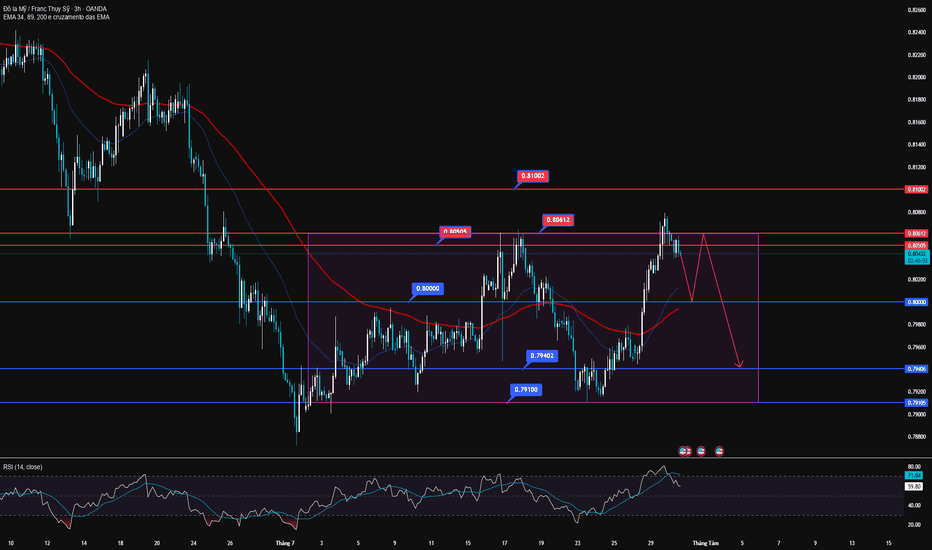Select the 0.80000 blue callout label
Viewport: 932px width, 550px height.
pos(427,288)
